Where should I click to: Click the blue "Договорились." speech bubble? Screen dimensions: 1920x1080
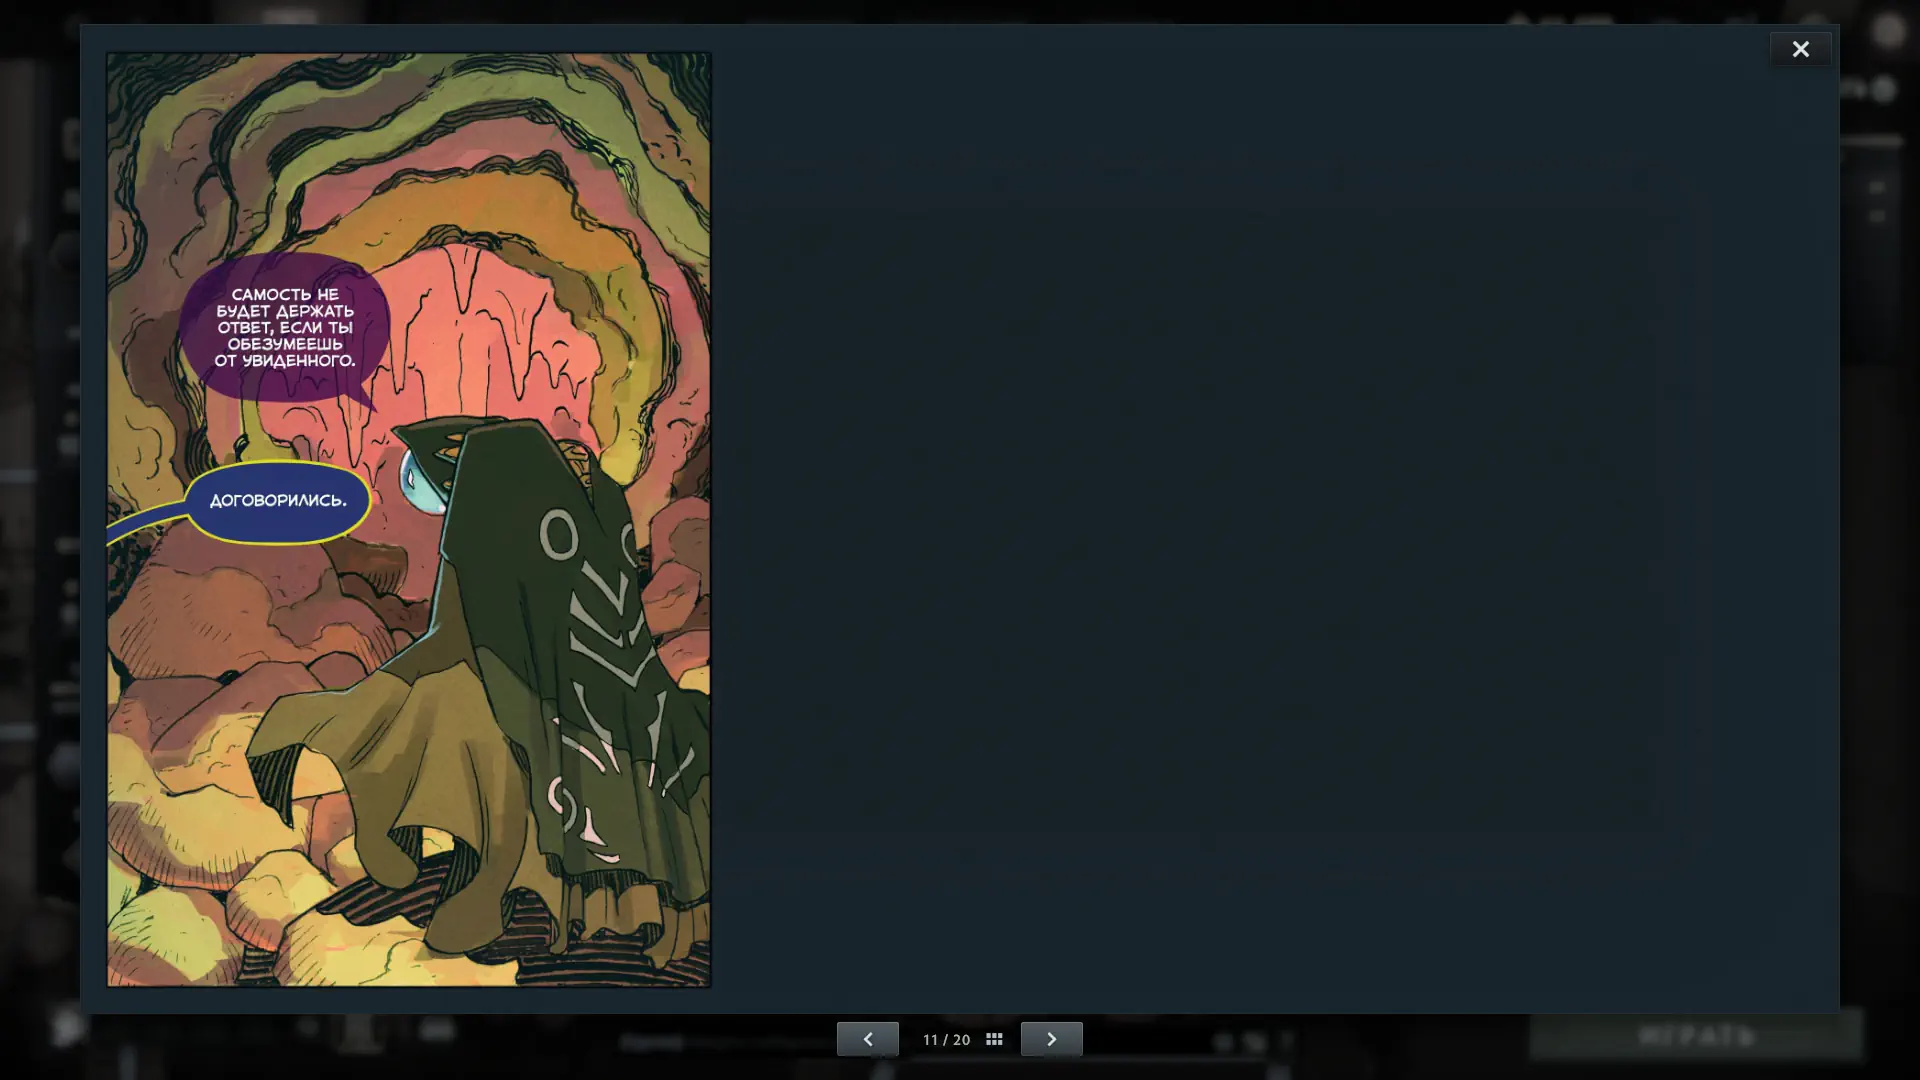pyautogui.click(x=278, y=501)
